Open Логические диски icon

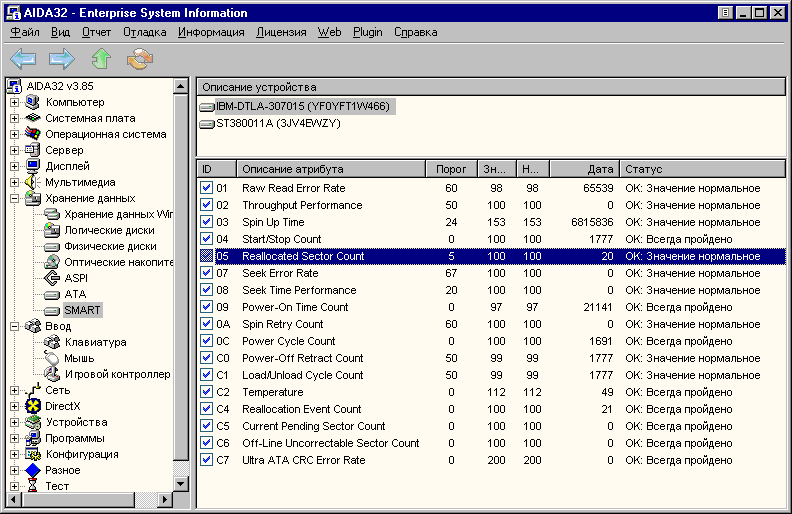point(52,230)
